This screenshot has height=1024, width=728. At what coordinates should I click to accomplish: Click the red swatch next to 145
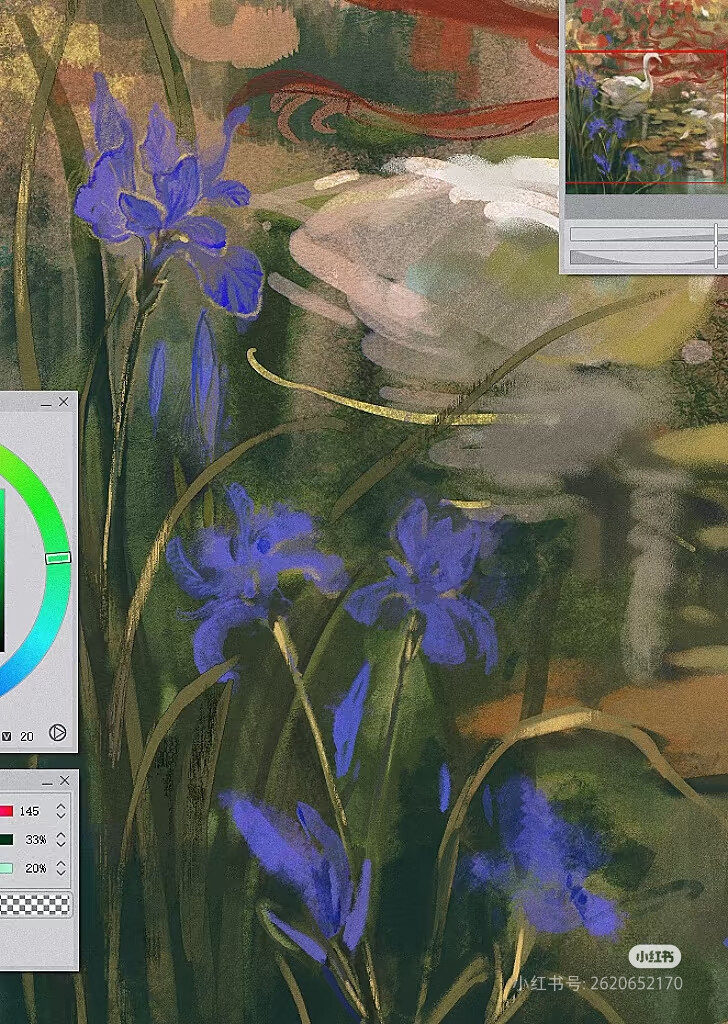coord(6,811)
